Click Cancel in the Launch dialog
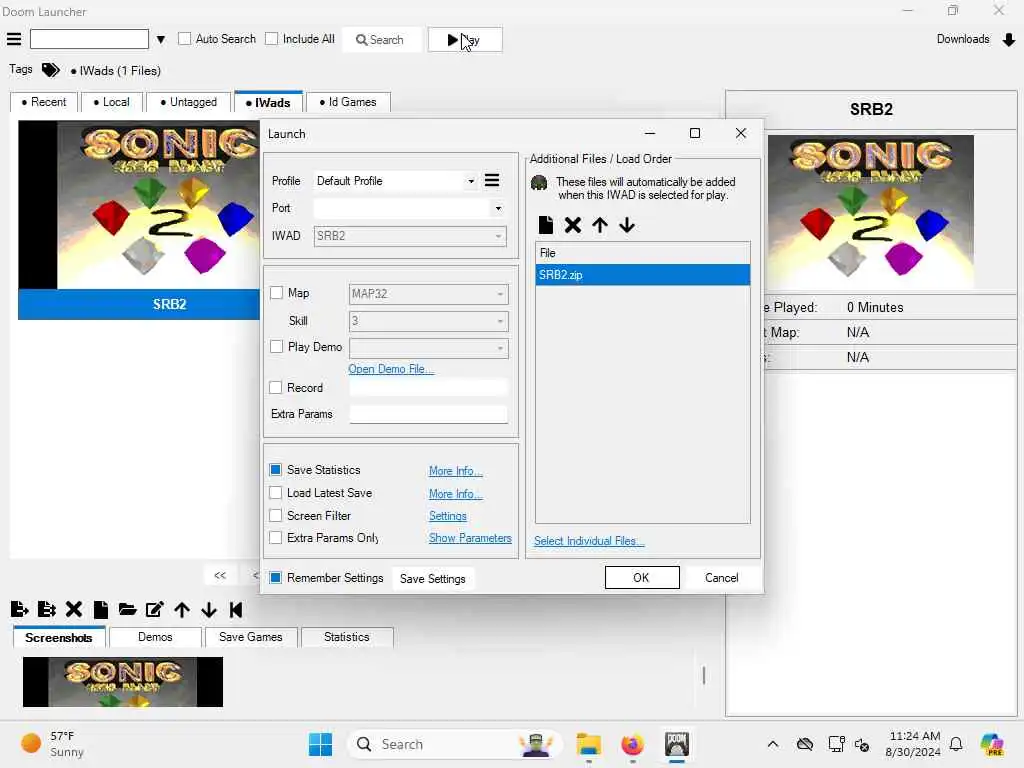 click(x=722, y=577)
